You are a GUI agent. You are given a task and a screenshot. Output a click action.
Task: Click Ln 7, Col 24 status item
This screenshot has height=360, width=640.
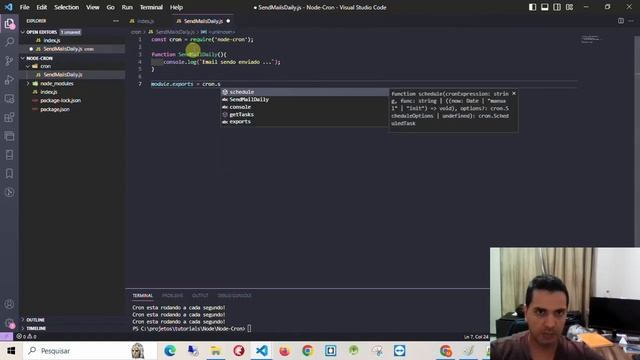pyautogui.click(x=476, y=337)
